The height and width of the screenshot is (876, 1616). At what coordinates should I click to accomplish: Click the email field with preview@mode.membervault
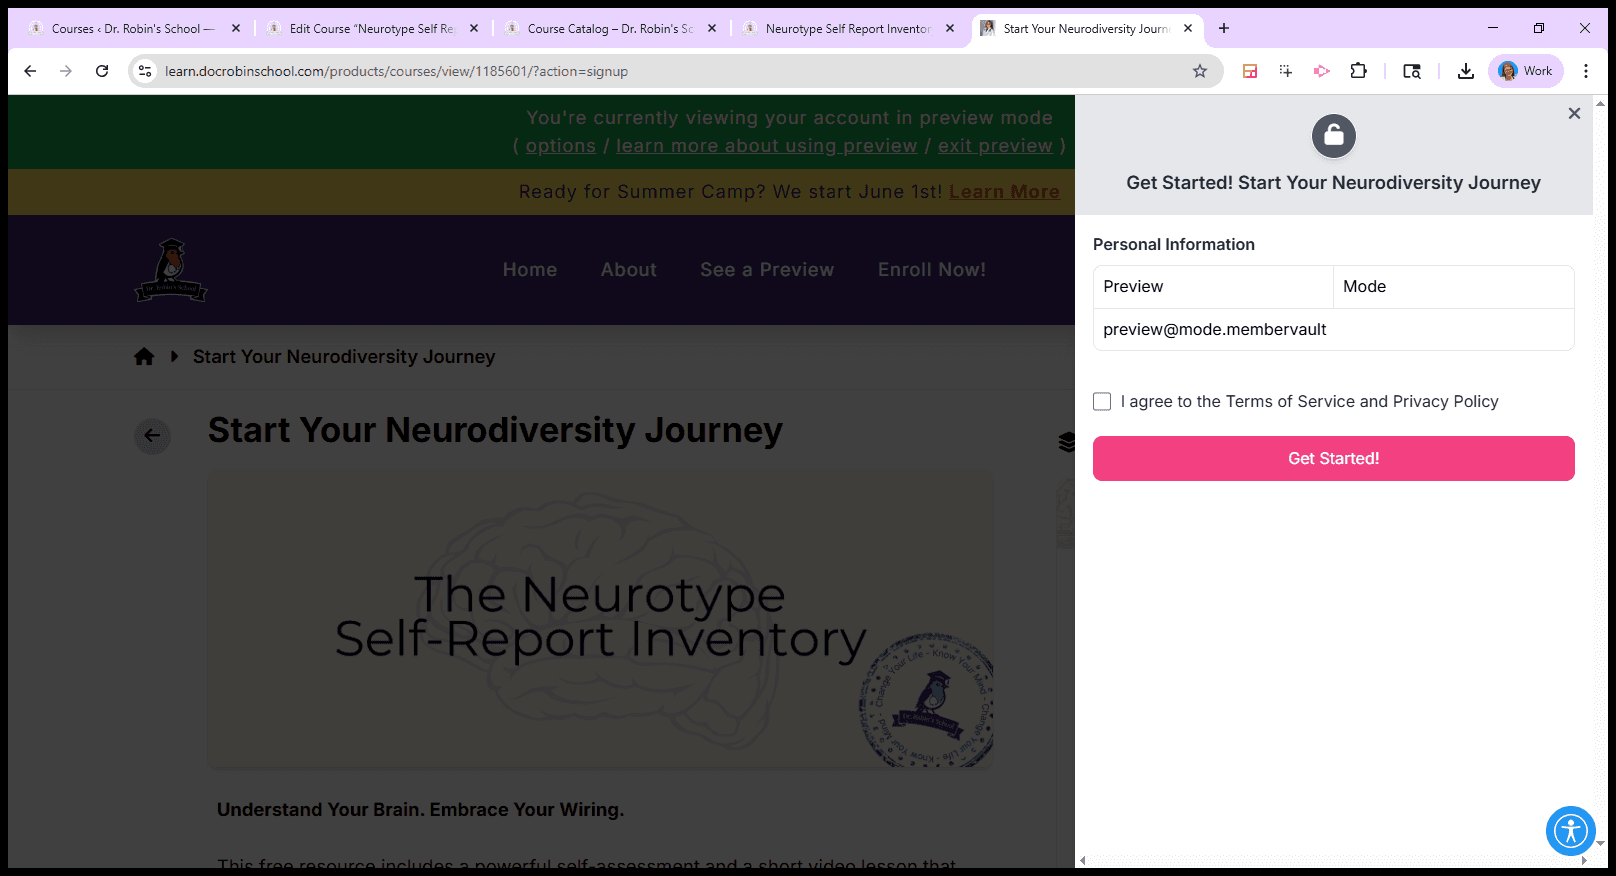(1333, 330)
